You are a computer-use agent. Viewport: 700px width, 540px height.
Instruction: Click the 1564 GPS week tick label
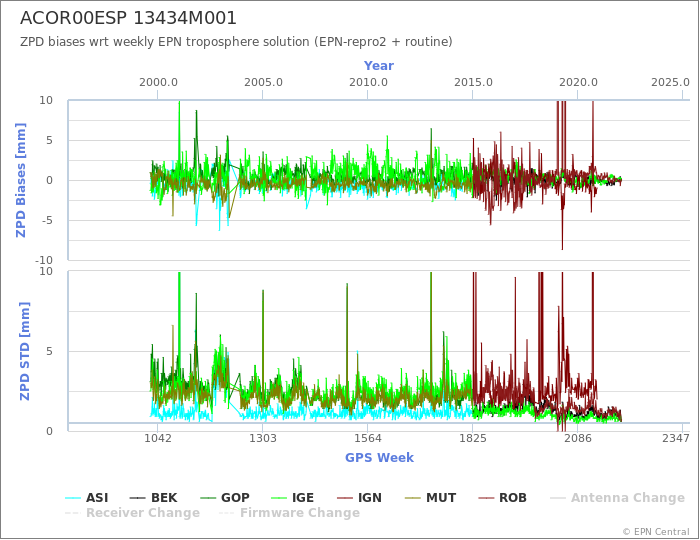tap(368, 438)
